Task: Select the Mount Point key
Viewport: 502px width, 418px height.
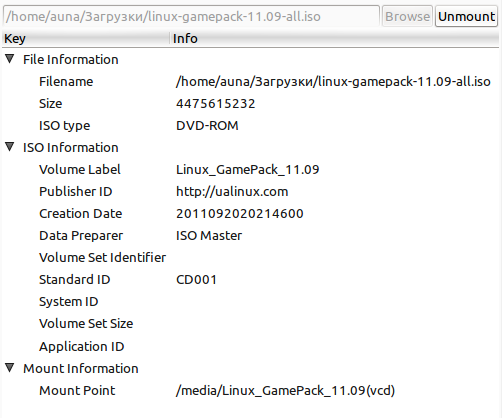Action: click(x=77, y=391)
